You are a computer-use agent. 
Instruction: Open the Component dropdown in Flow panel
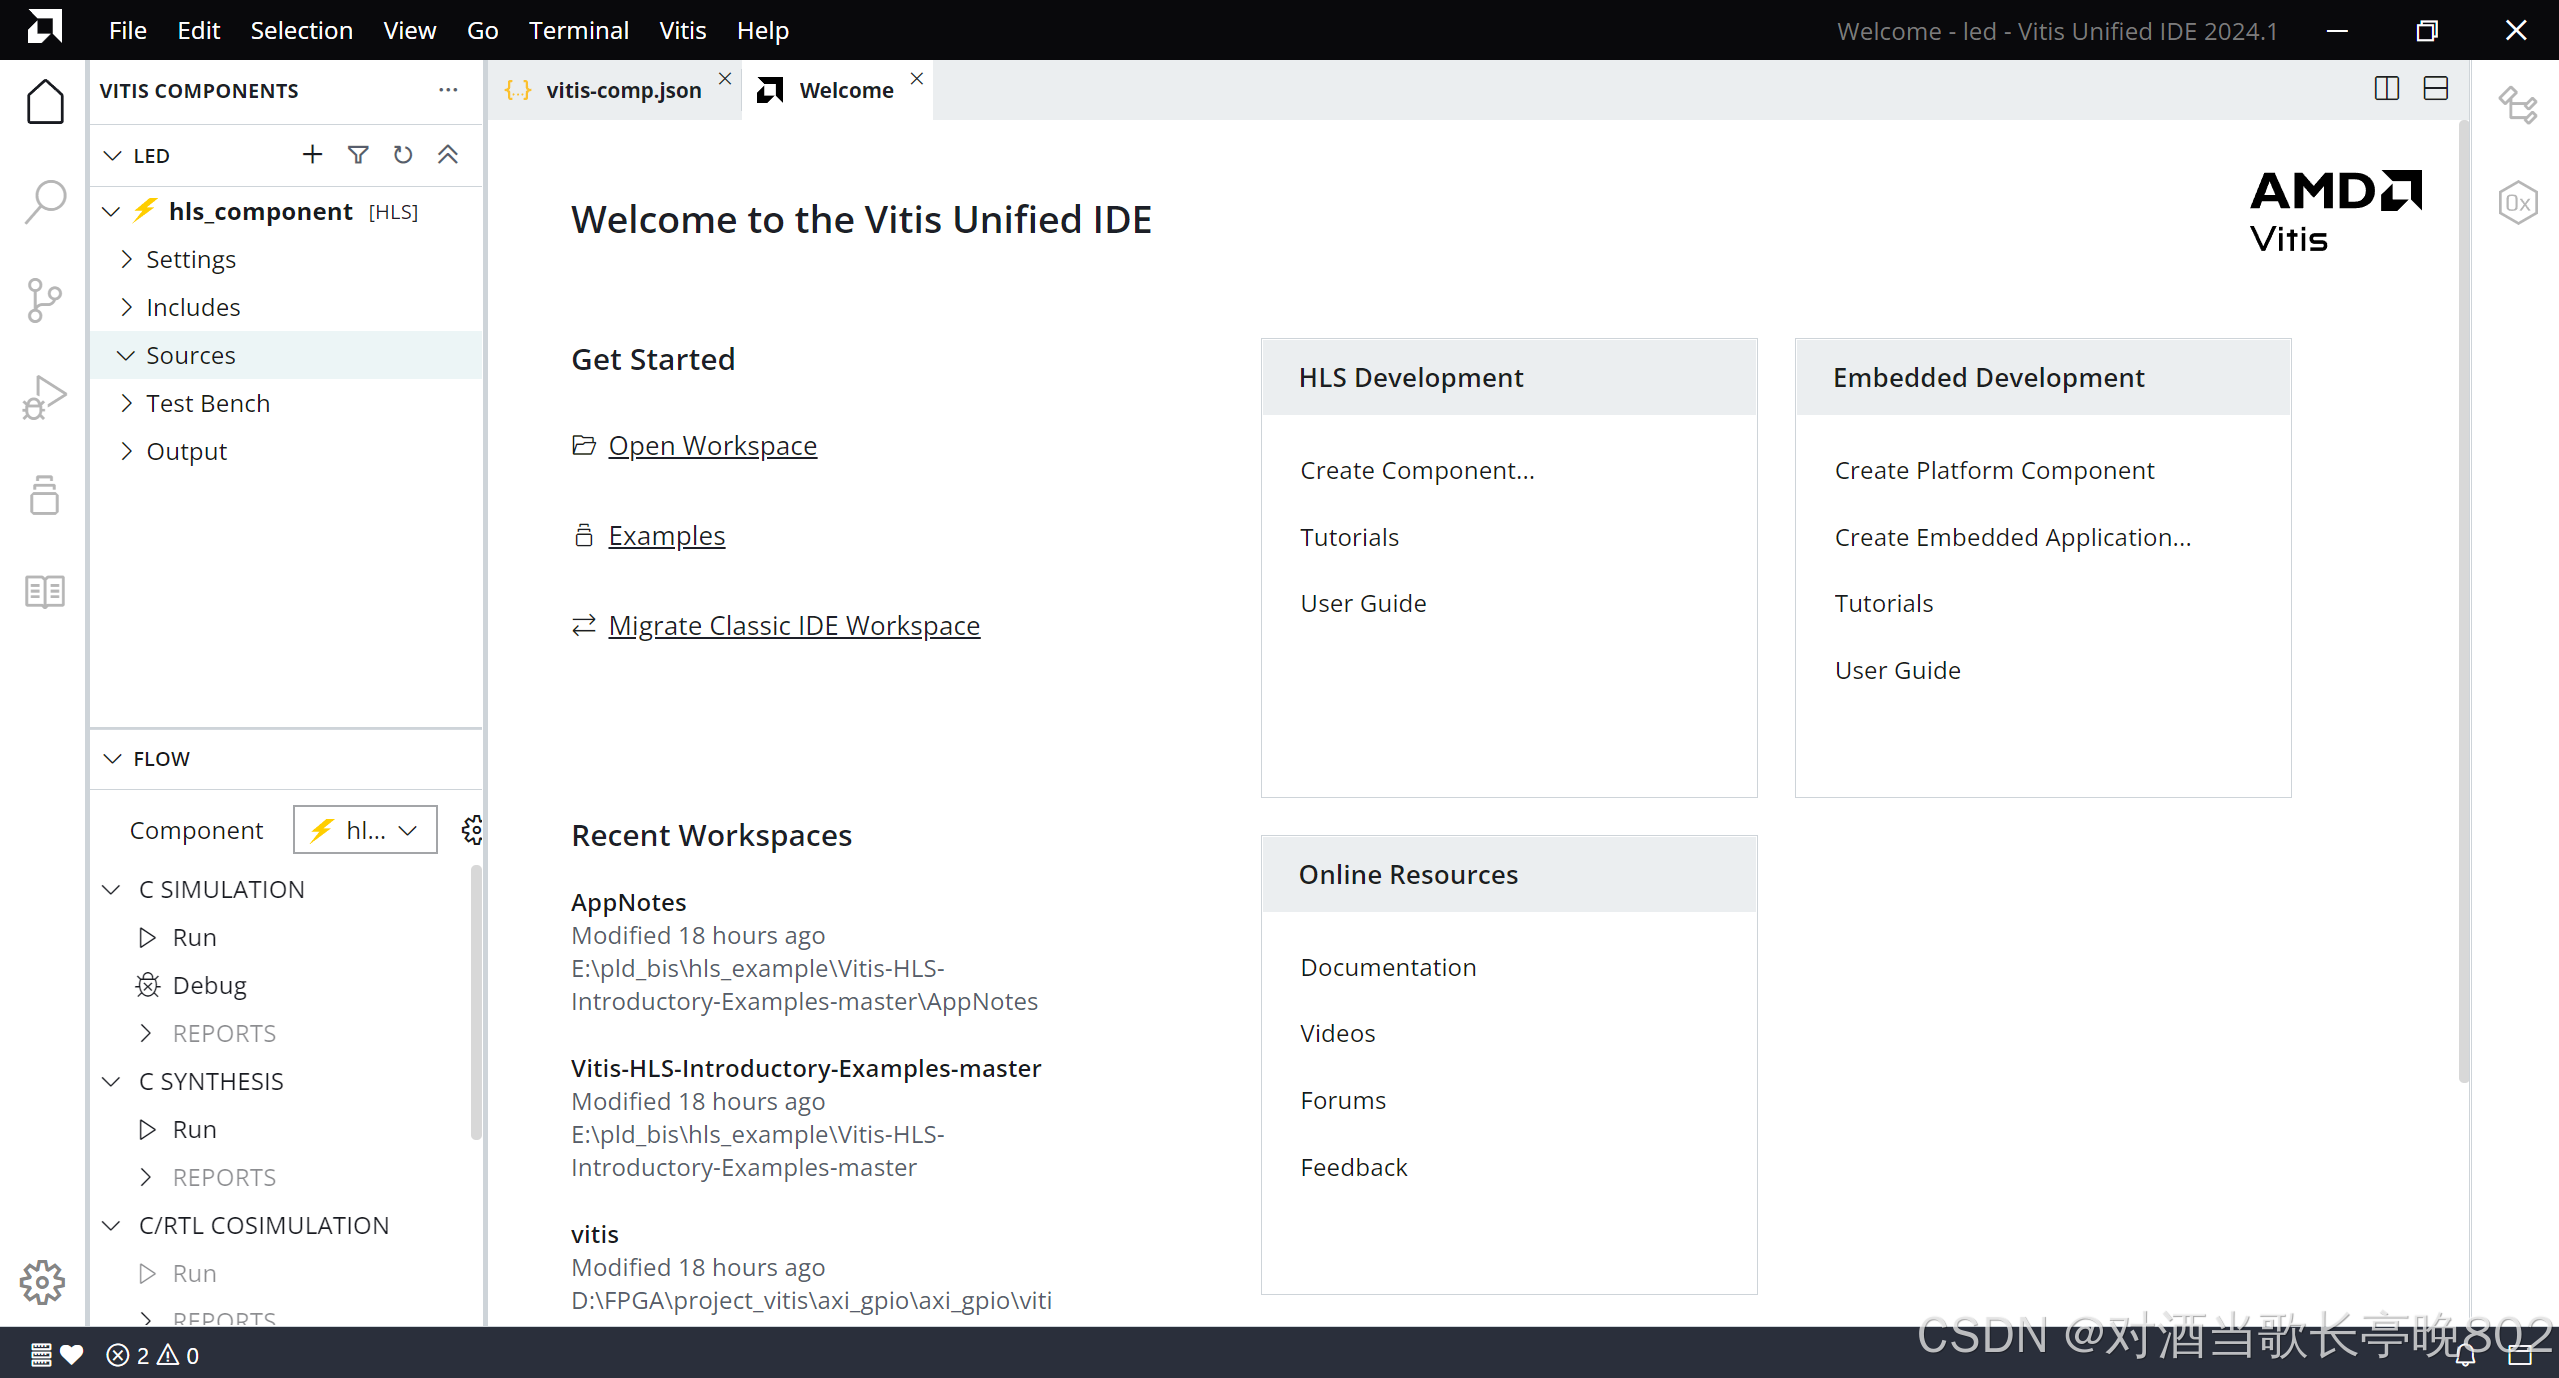pyautogui.click(x=365, y=829)
